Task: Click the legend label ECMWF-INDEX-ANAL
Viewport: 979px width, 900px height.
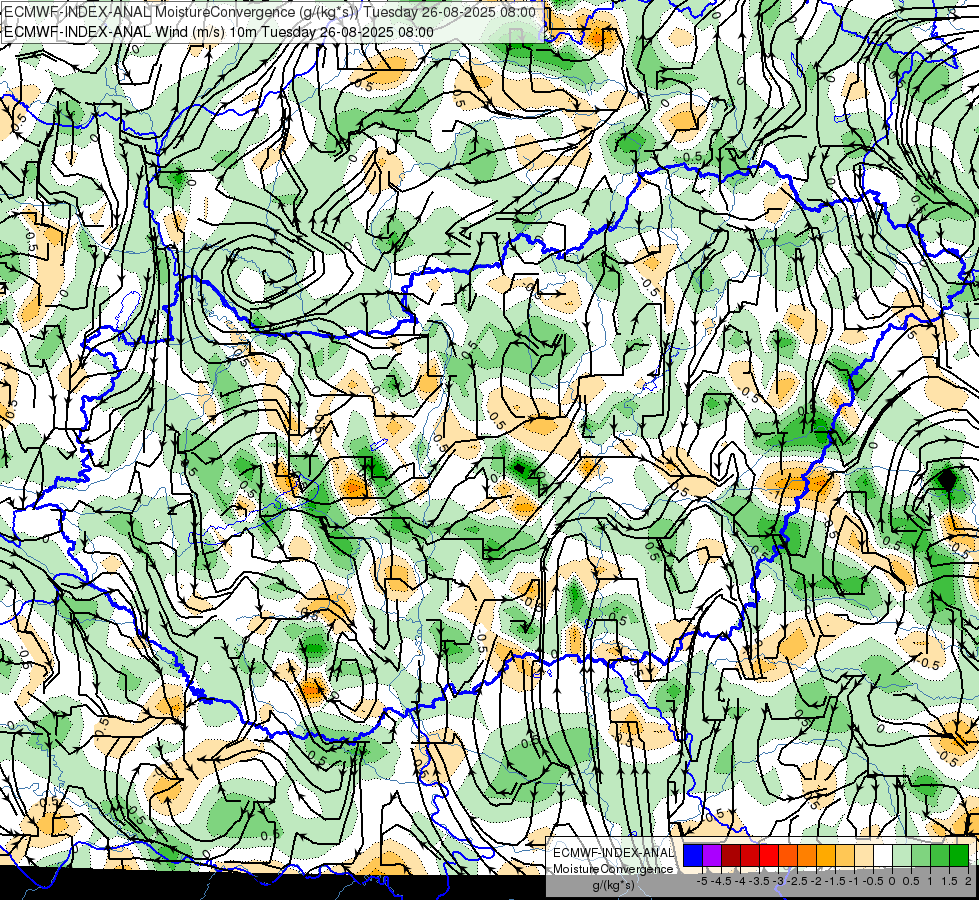Action: (613, 853)
